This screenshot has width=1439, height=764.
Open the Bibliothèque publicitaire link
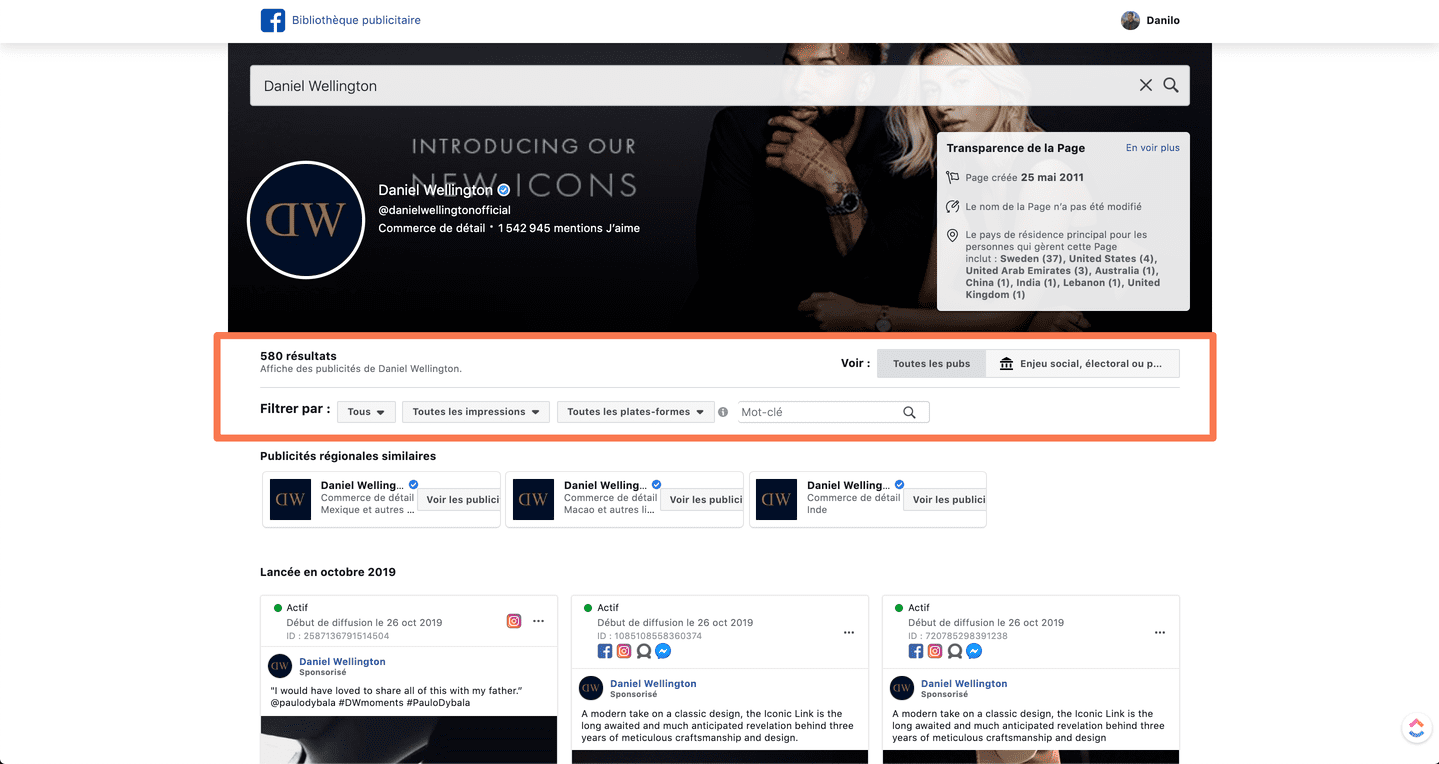click(356, 20)
